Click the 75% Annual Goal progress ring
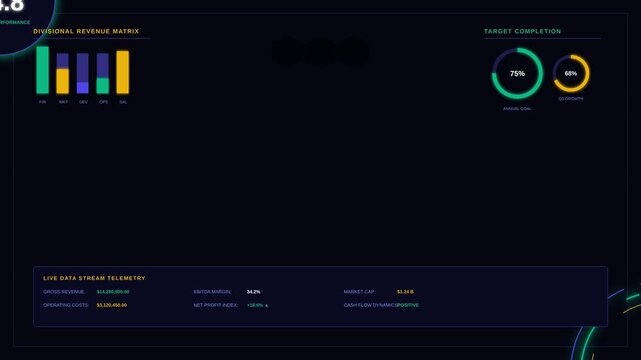This screenshot has width=641, height=360. click(517, 74)
